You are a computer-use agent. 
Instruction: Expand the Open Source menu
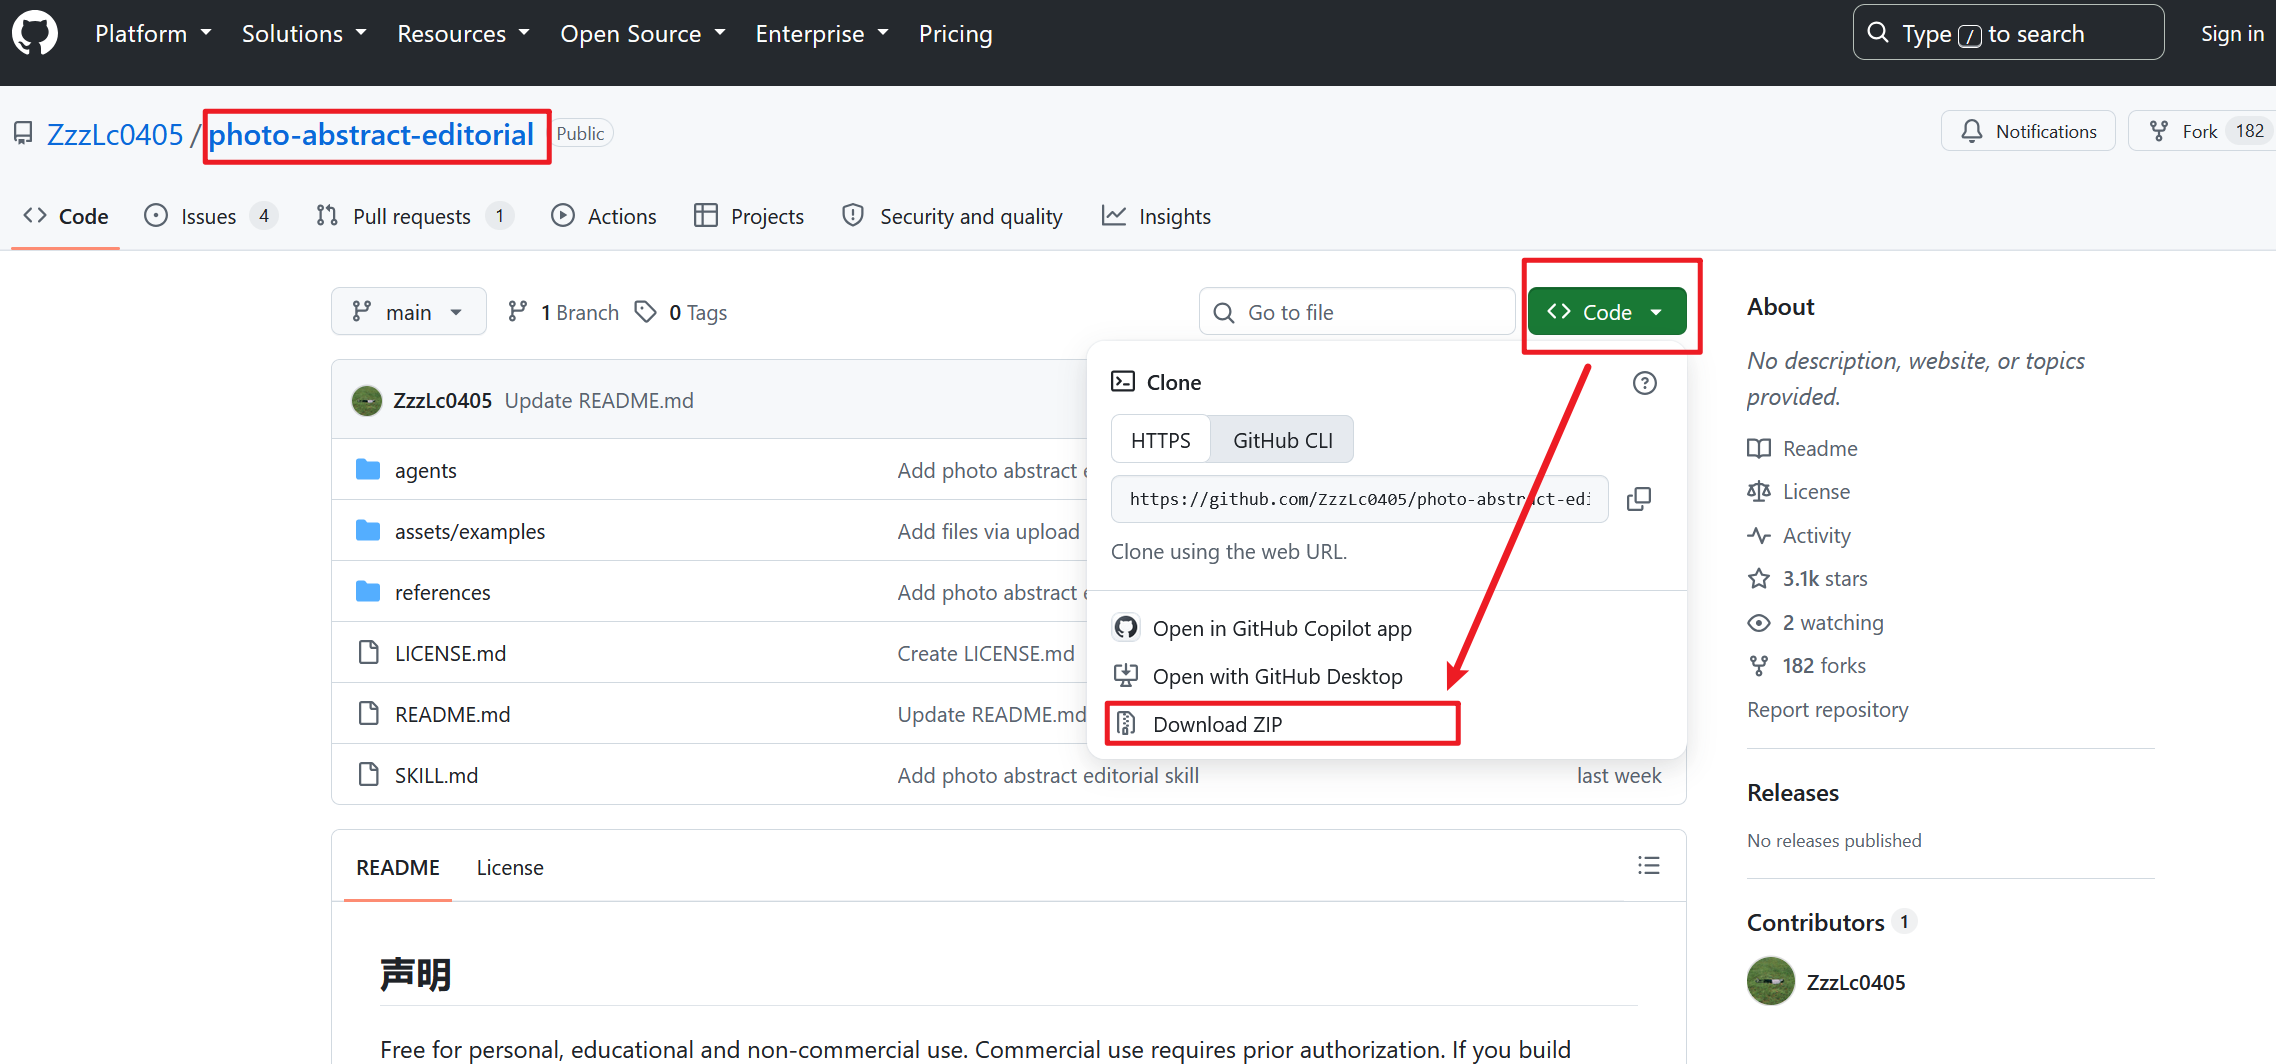coord(643,33)
